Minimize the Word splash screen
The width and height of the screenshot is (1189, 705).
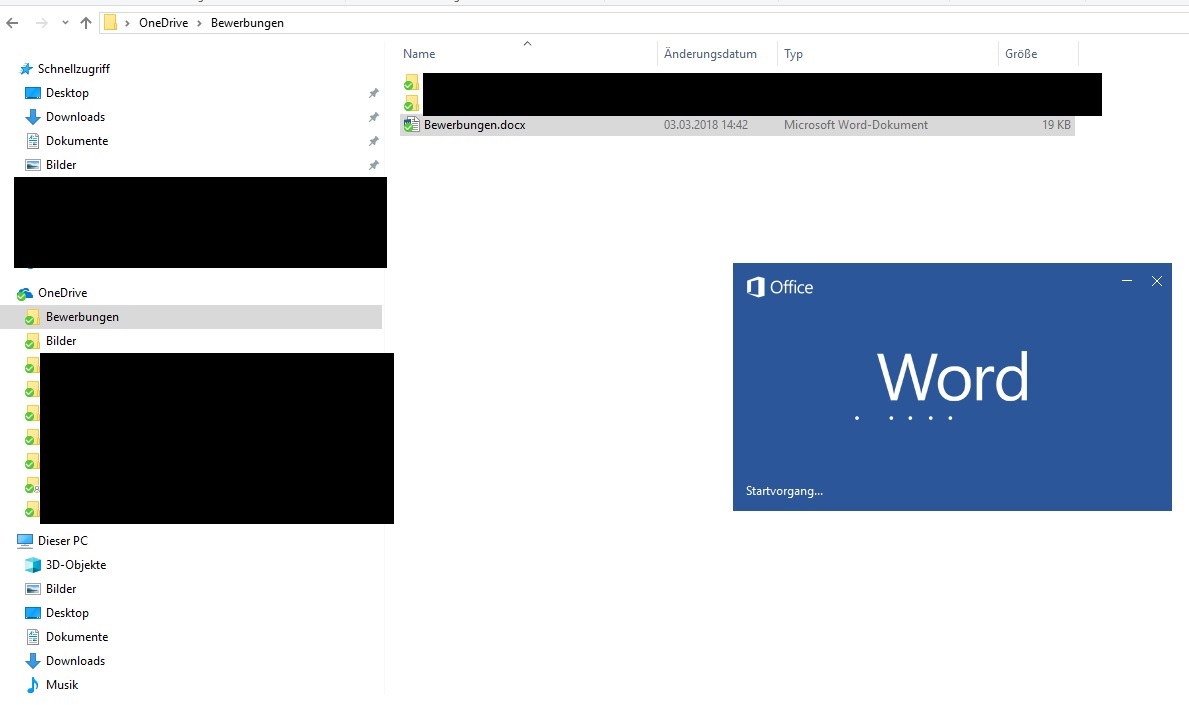tap(1127, 281)
